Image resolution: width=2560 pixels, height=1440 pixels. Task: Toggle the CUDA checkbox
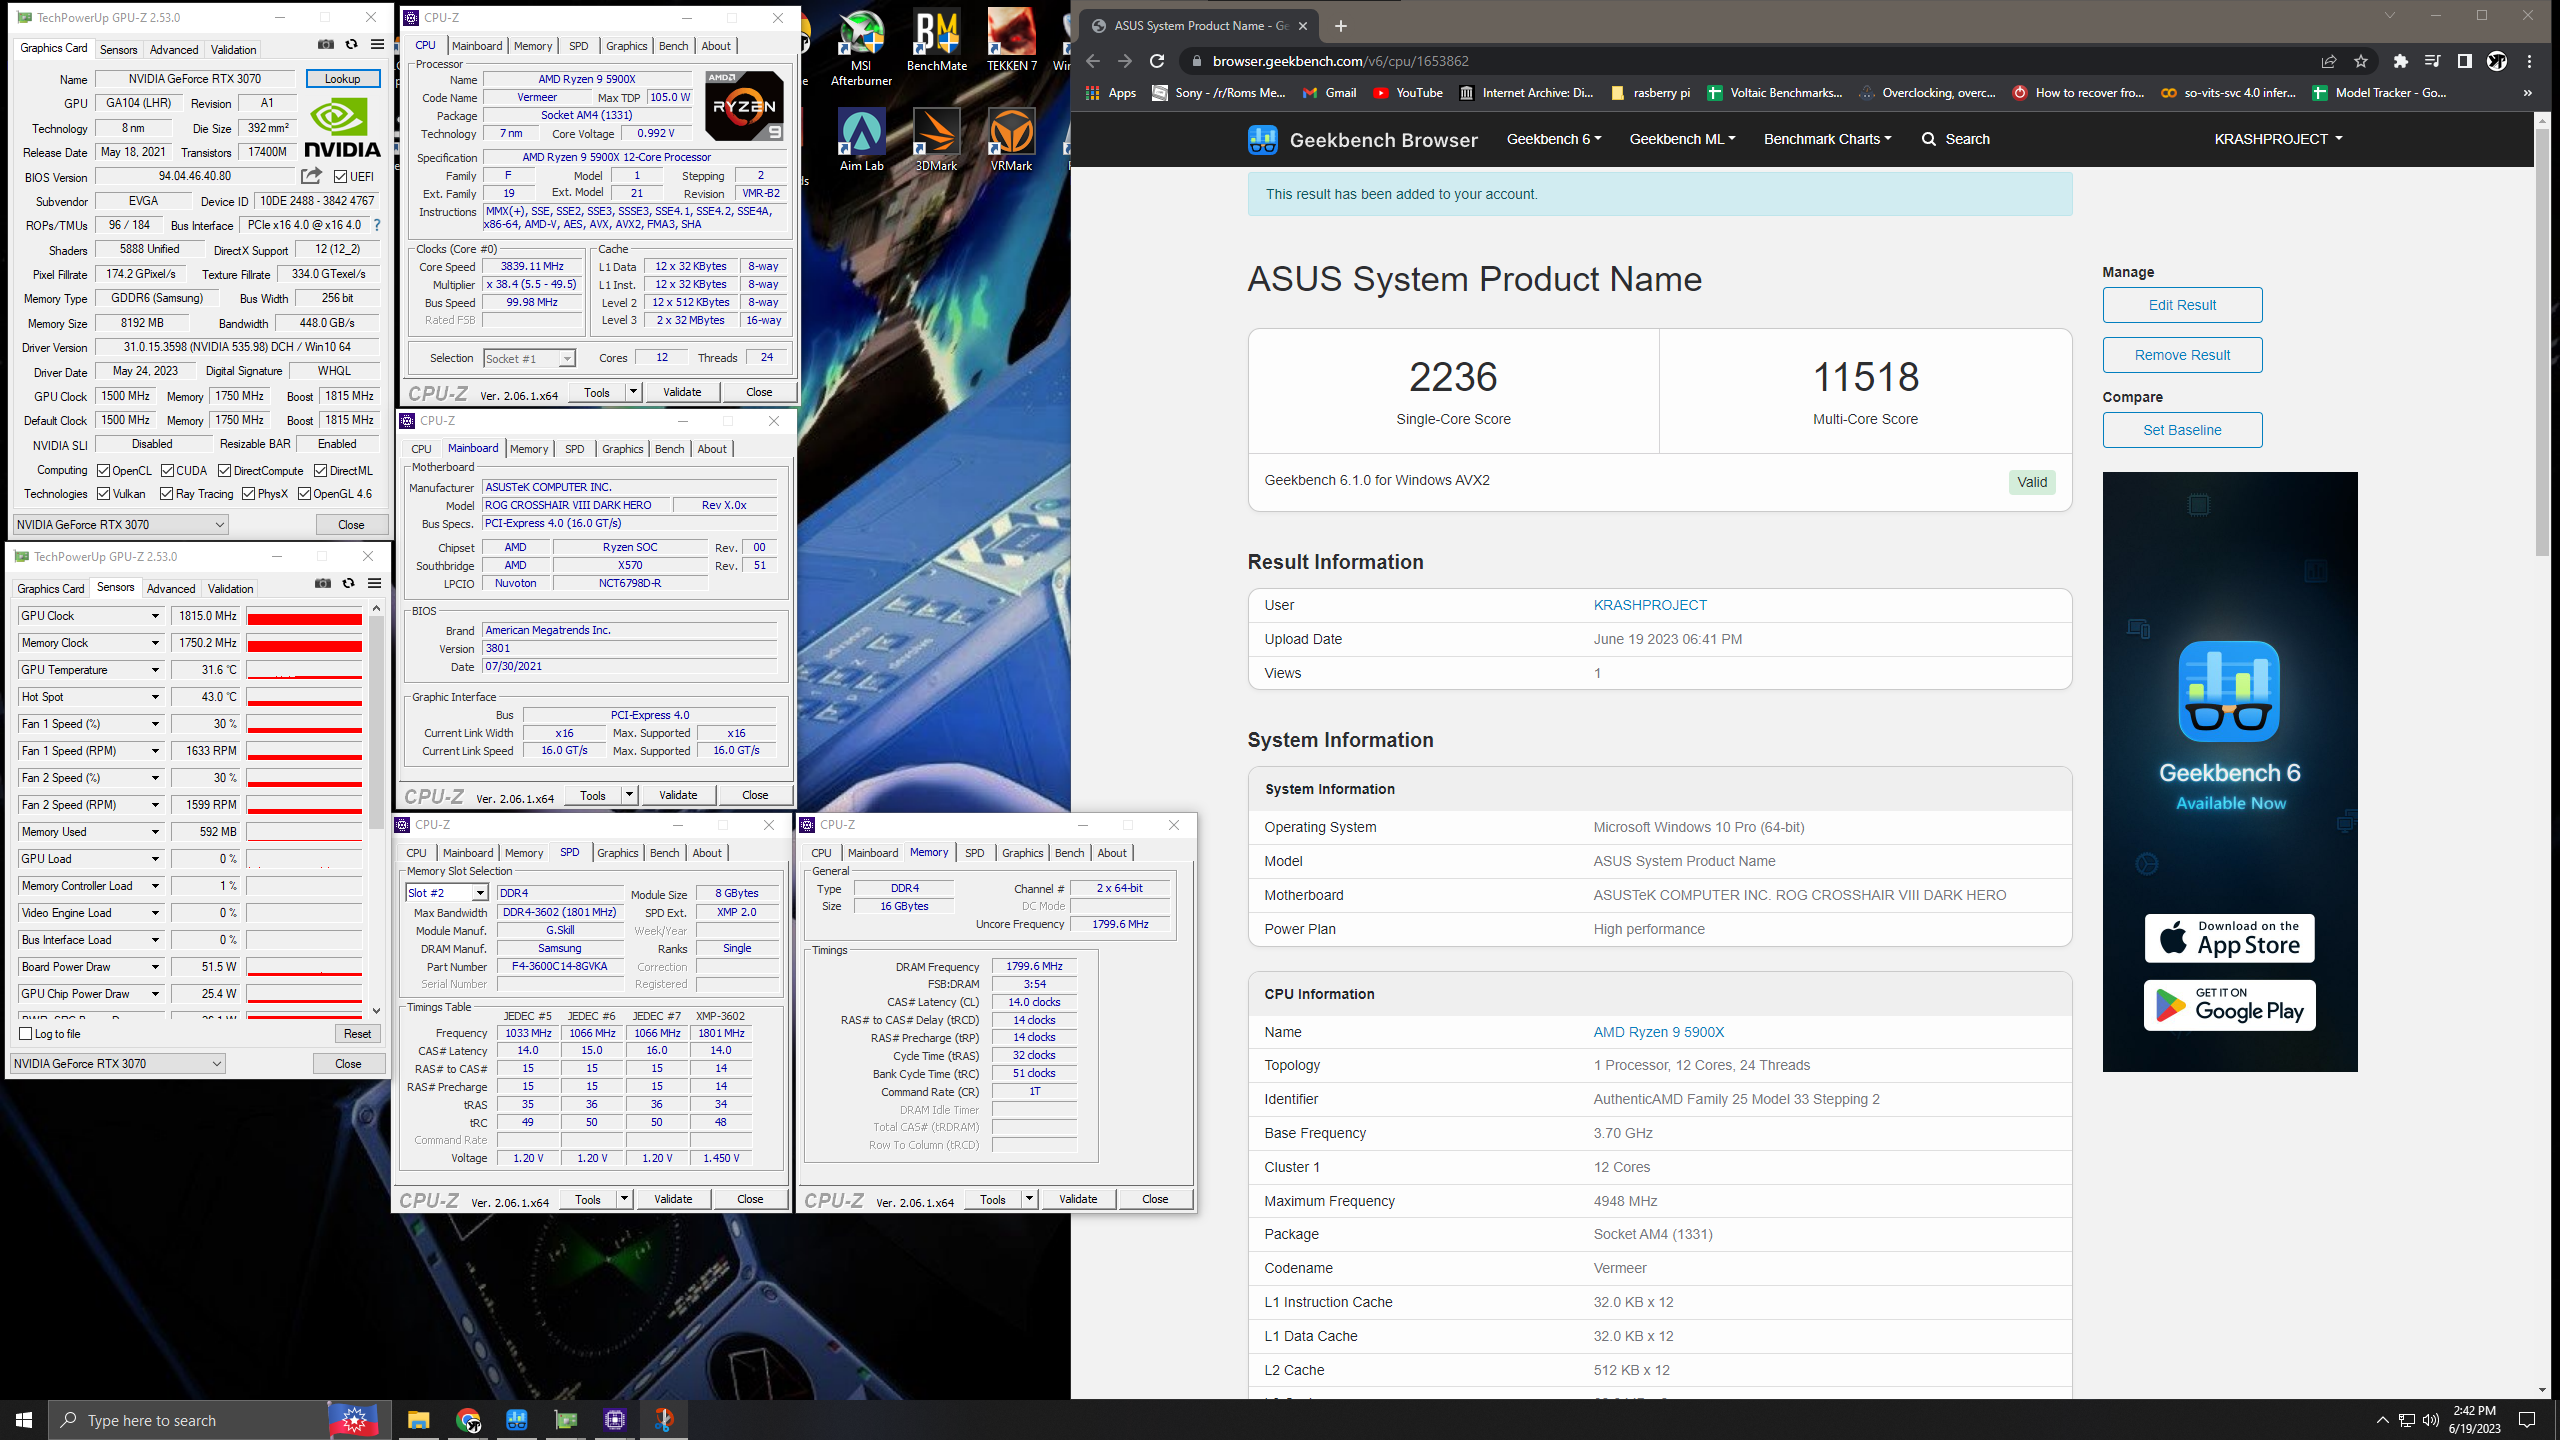[x=167, y=471]
